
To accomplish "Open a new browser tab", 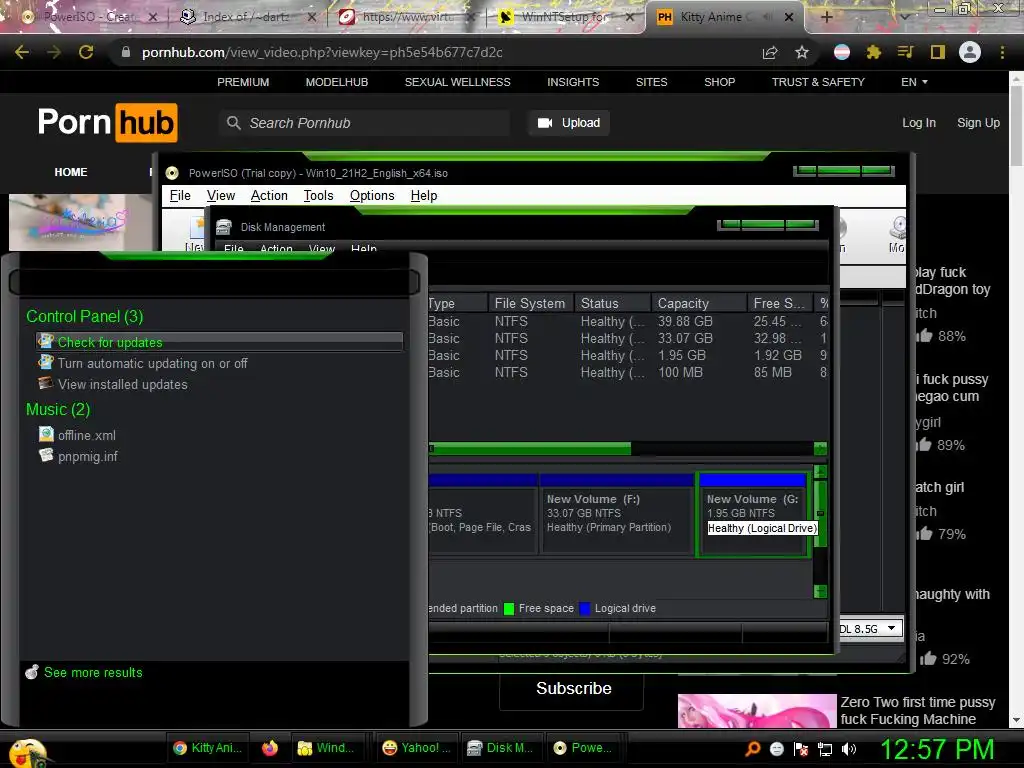I will tap(826, 17).
